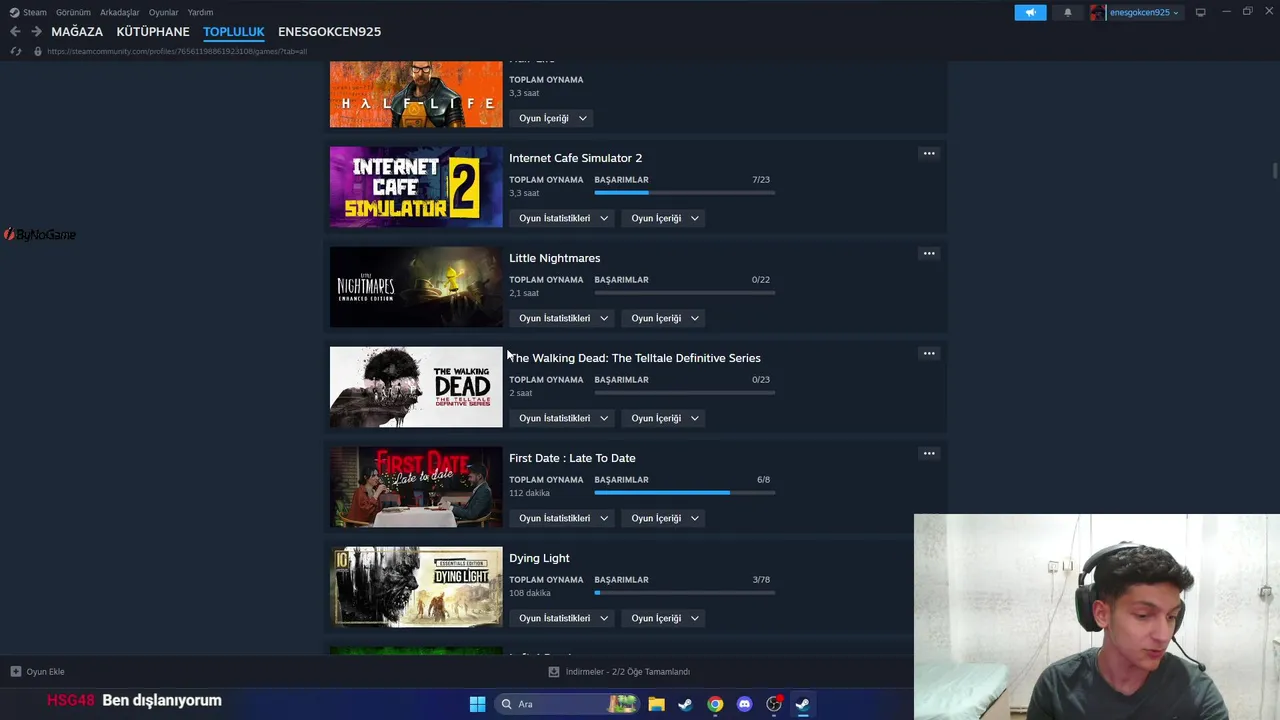1280x720 pixels.
Task: Click the Dying Light game thumbnail
Action: tap(416, 587)
